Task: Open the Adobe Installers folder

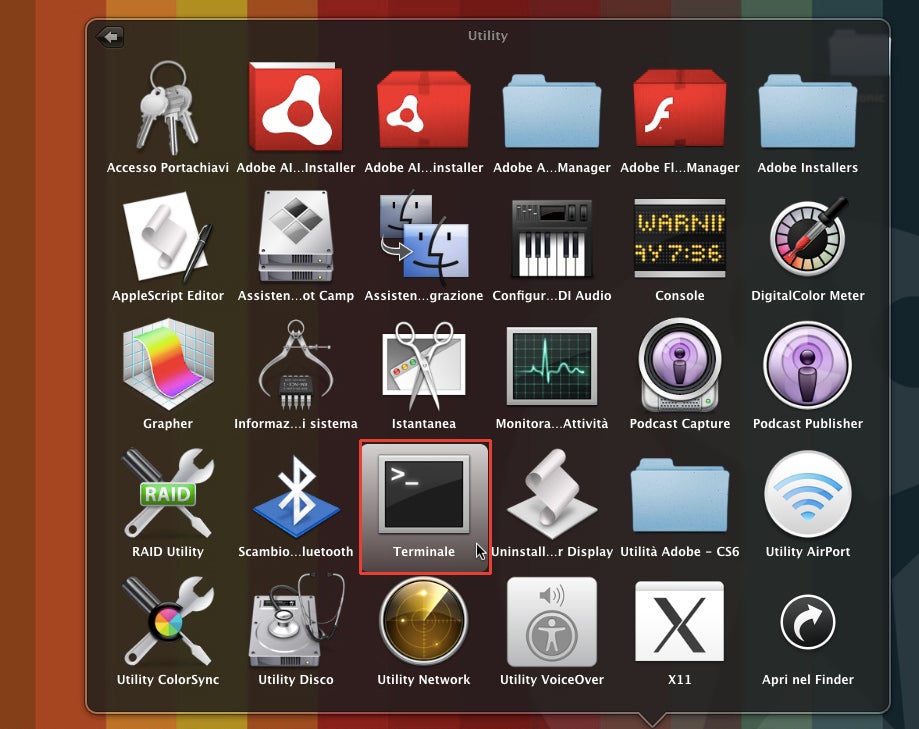Action: 808,110
